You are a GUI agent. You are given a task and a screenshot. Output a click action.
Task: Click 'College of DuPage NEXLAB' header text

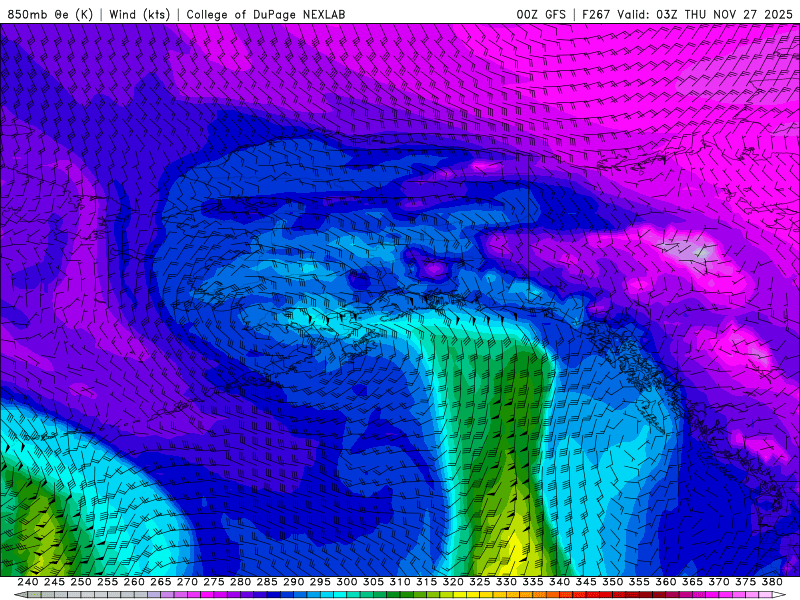(266, 14)
